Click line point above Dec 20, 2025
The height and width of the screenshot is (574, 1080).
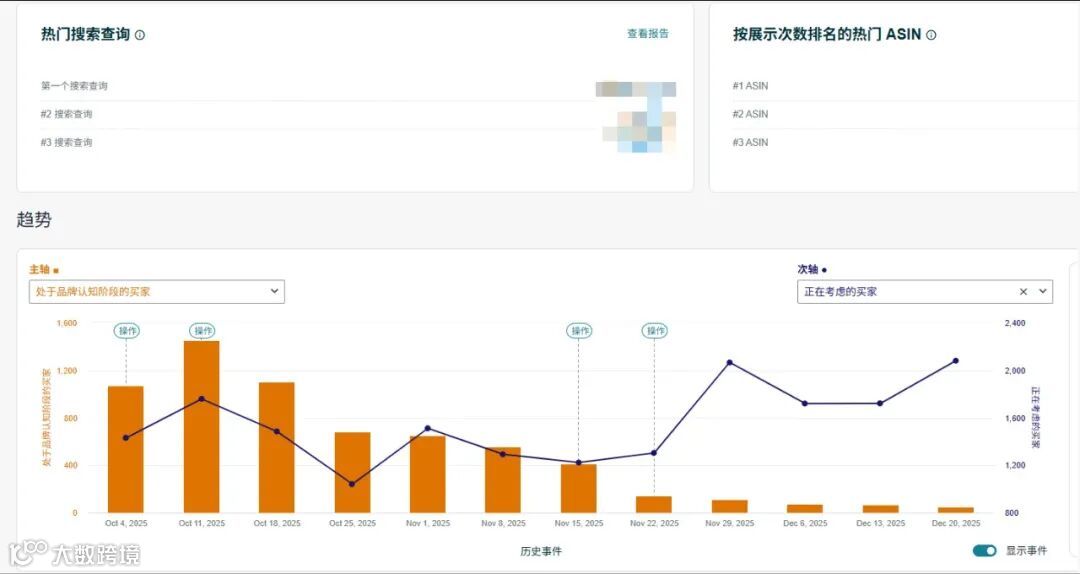[956, 360]
